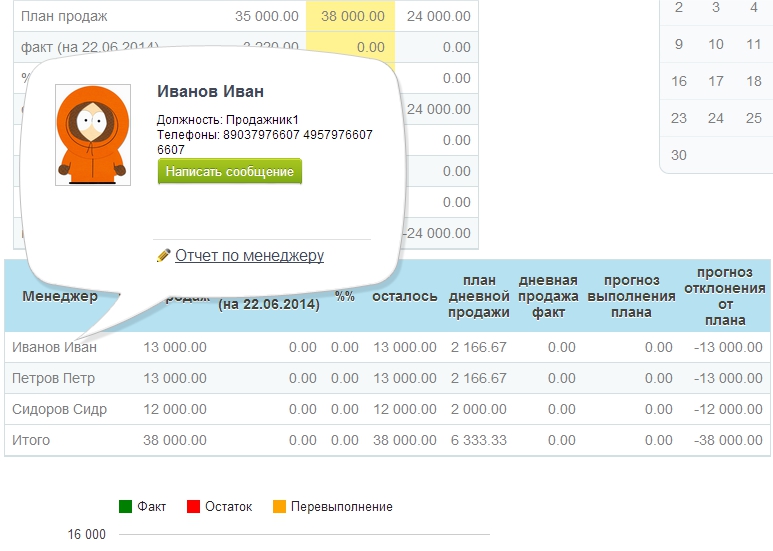Viewport: 773px width, 551px height.
Task: Click the 'План продаж' row label
Action: point(64,16)
